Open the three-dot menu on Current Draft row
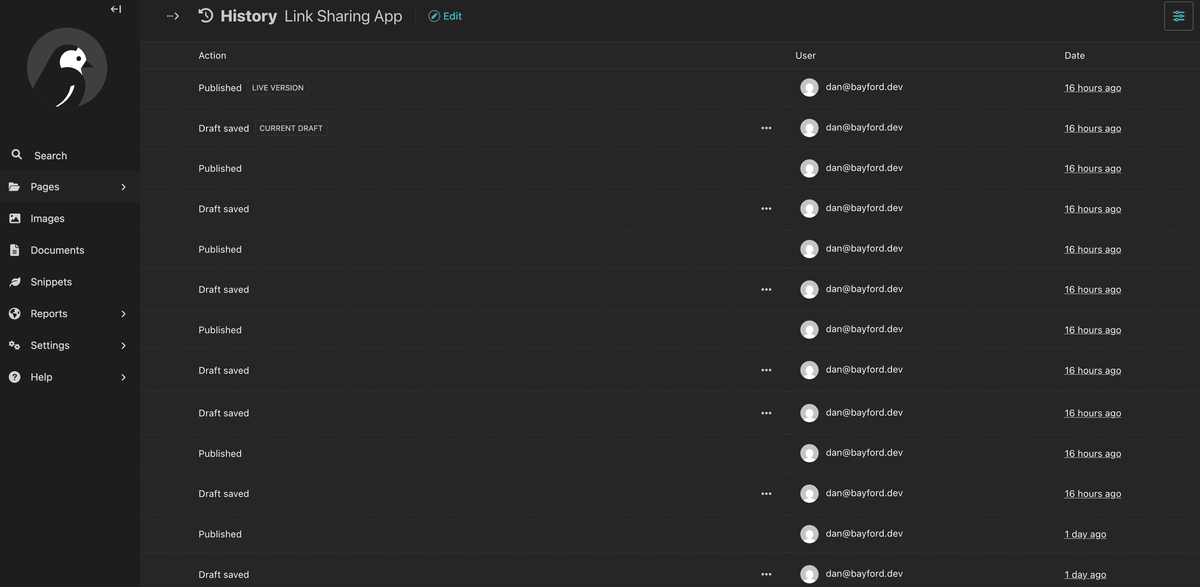The image size is (1200, 587). pyautogui.click(x=766, y=127)
